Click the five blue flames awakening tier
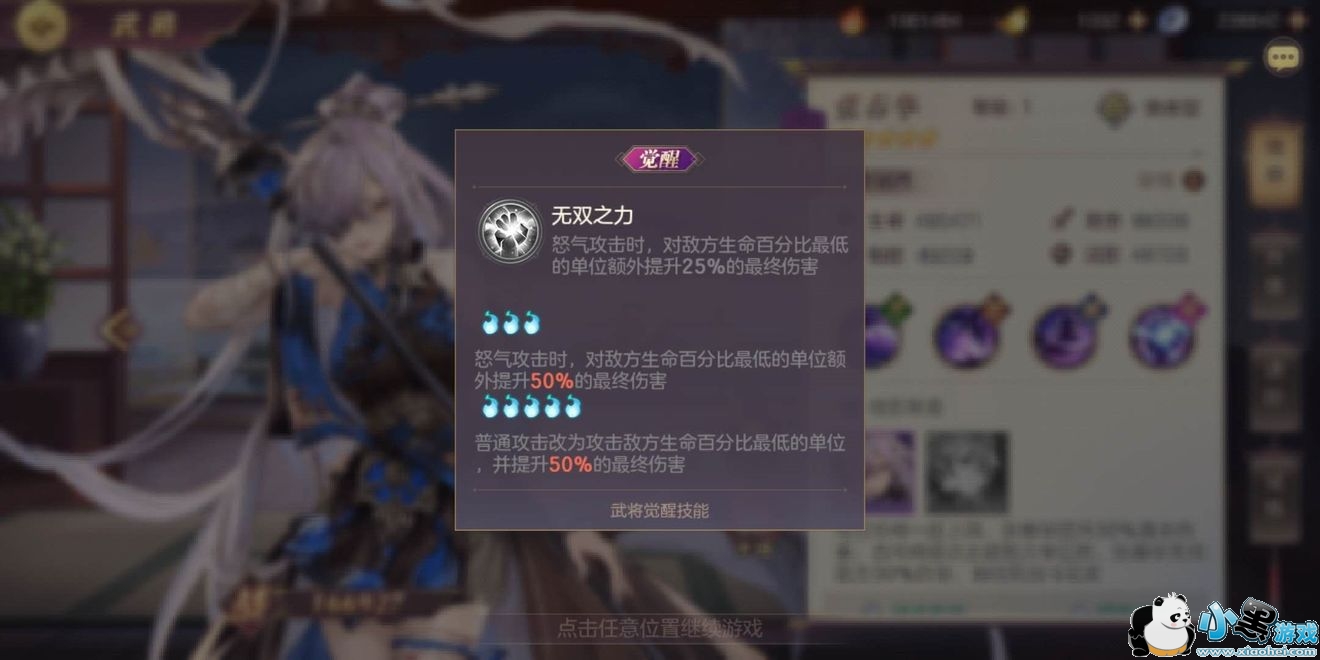Image resolution: width=1320 pixels, height=660 pixels. point(531,406)
